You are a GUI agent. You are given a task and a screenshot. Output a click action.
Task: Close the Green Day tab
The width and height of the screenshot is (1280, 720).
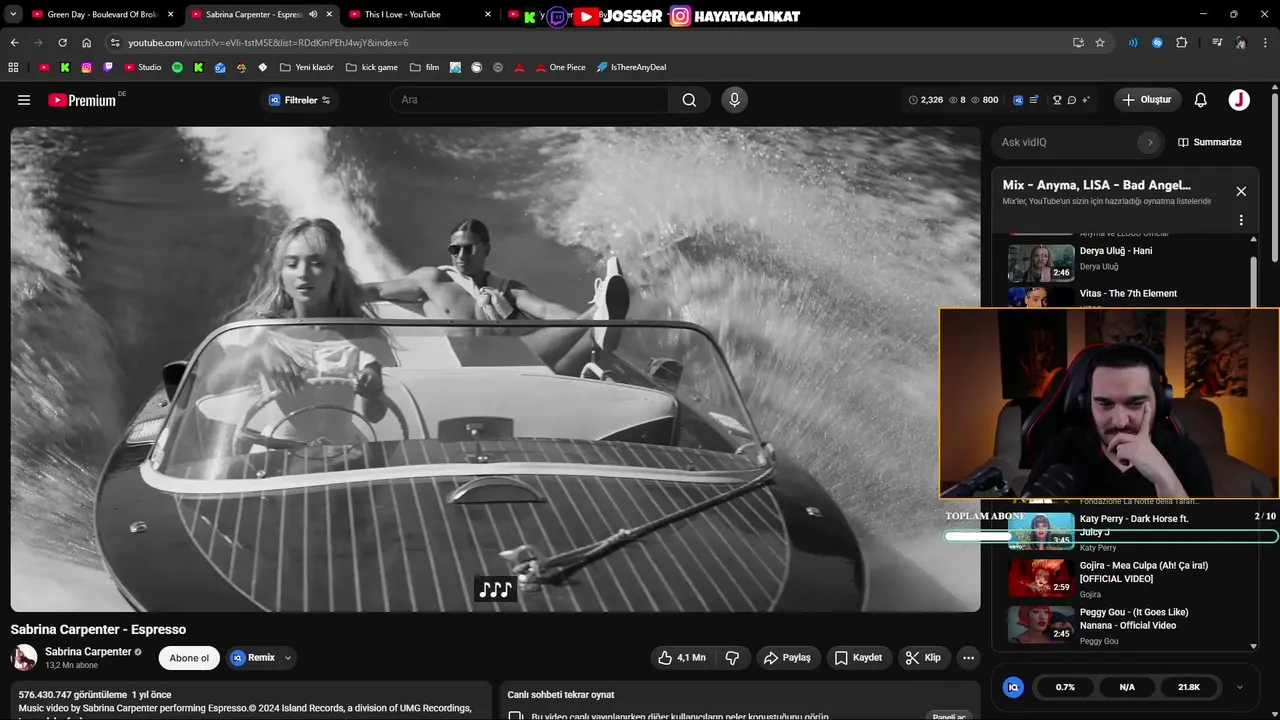coord(171,15)
